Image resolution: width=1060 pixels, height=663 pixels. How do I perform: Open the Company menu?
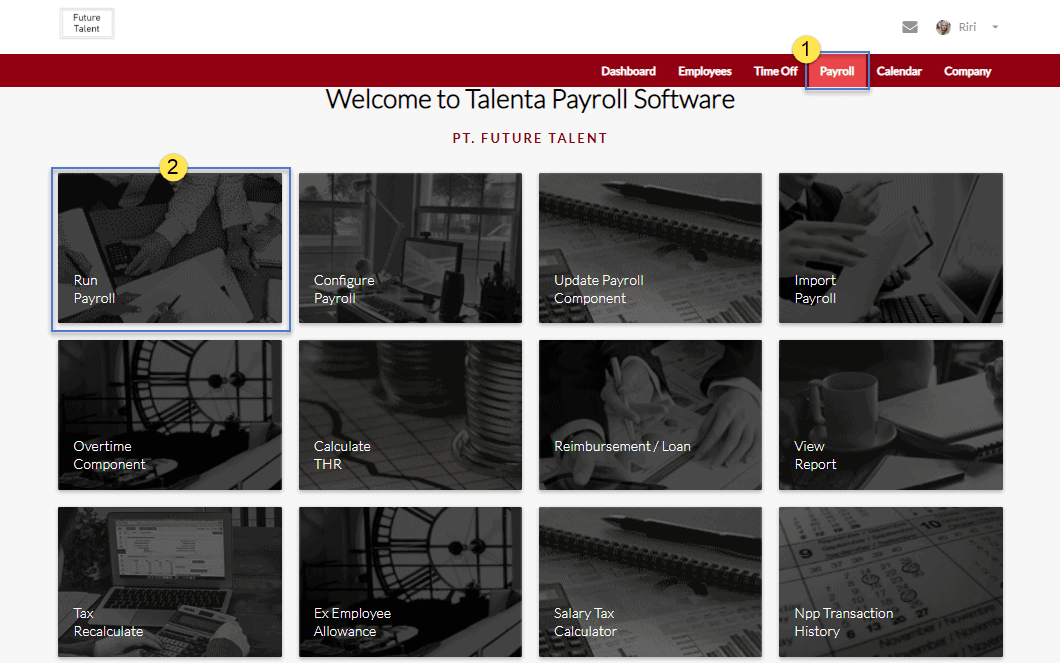[x=967, y=71]
